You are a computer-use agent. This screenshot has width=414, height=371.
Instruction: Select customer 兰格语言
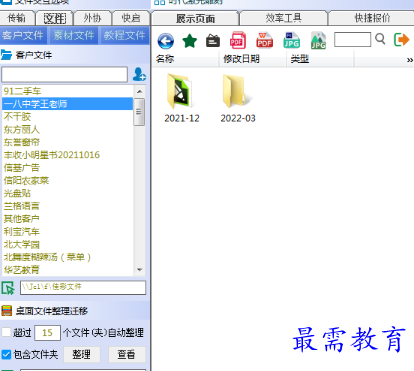click(67, 206)
